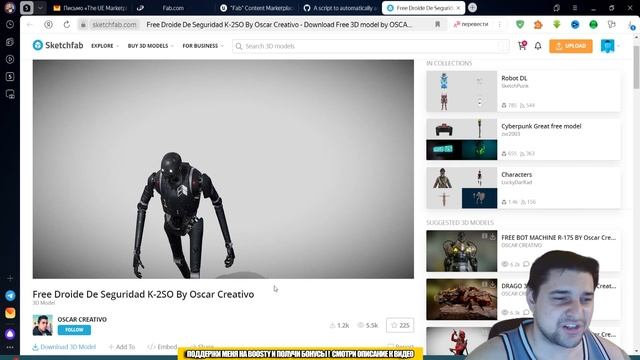Click the sketchfab.com address field
Viewport: 640px width, 360px height.
[x=114, y=24]
